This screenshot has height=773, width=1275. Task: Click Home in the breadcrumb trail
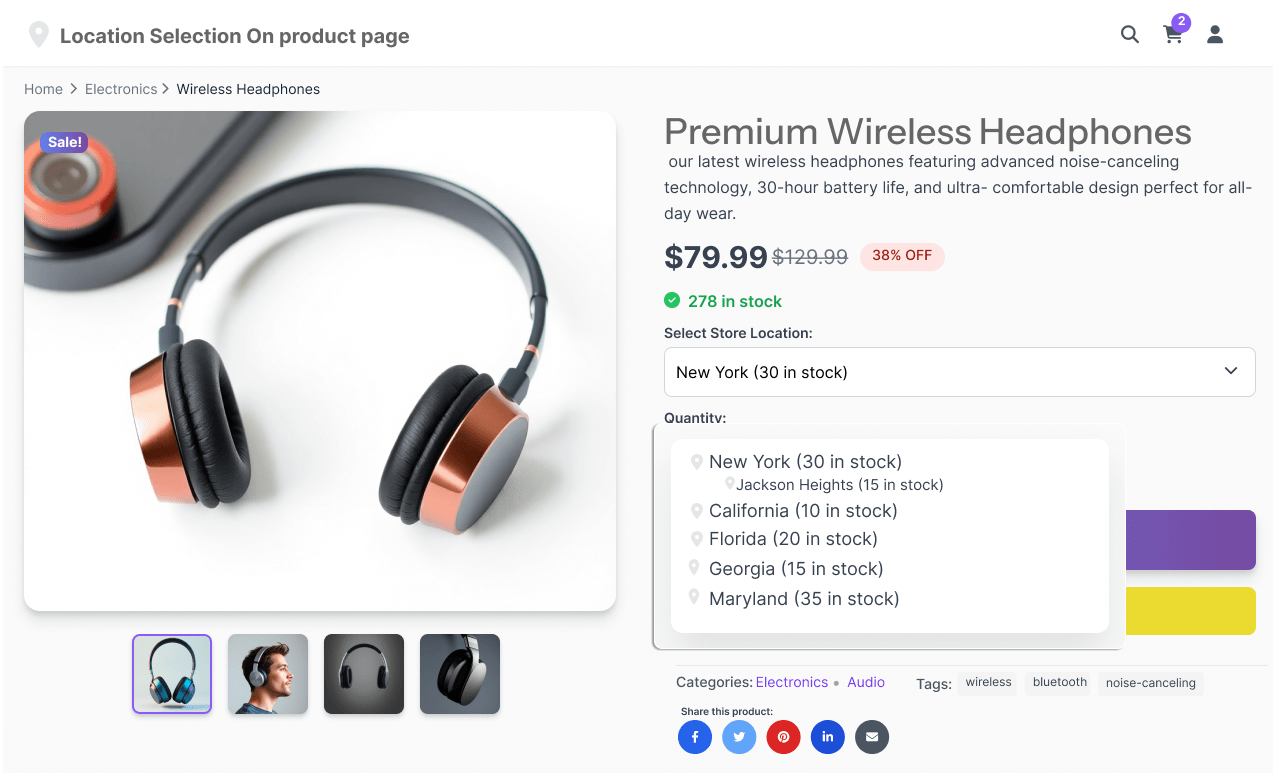point(43,89)
